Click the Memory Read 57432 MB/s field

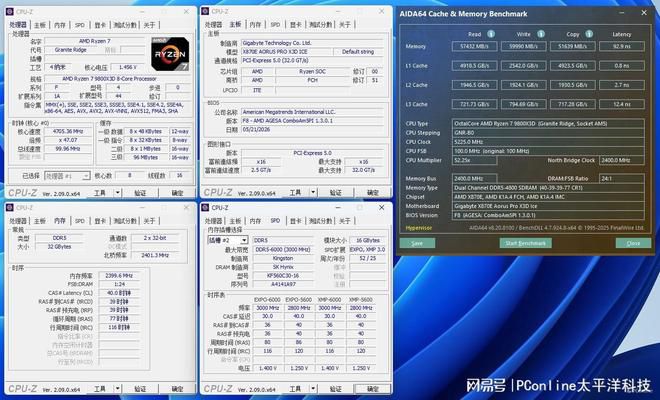[x=474, y=46]
